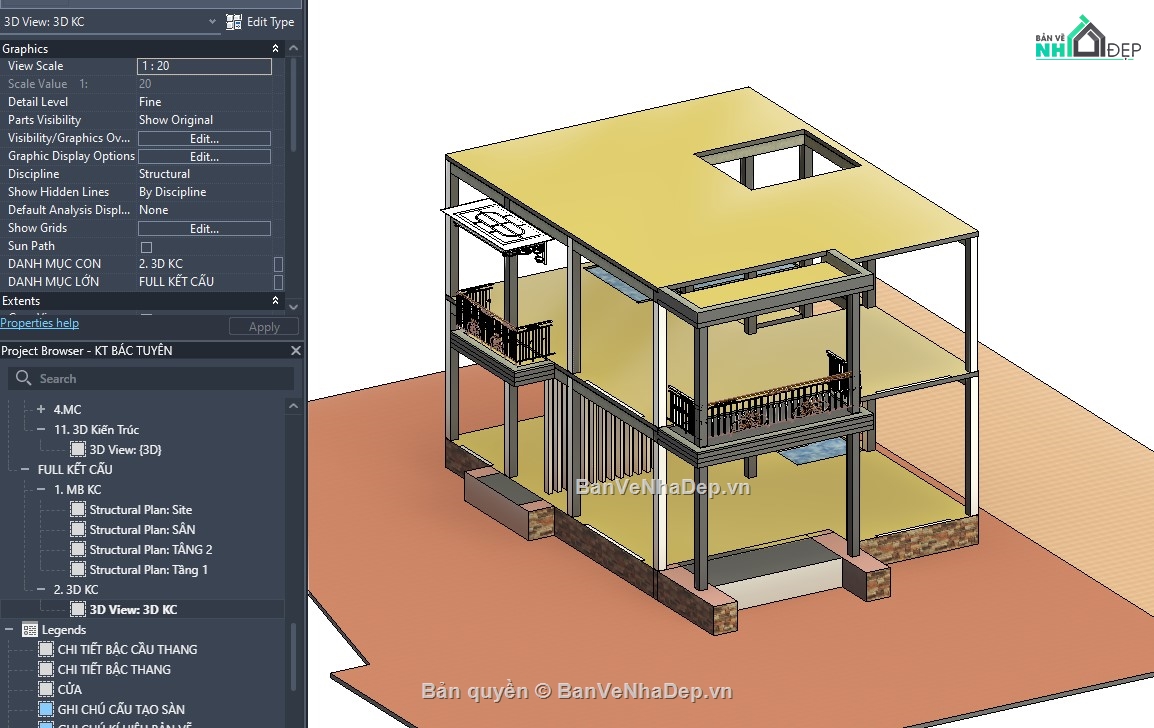Open Structural Plan: SÂN
Viewport: 1154px width, 728px height.
142,530
